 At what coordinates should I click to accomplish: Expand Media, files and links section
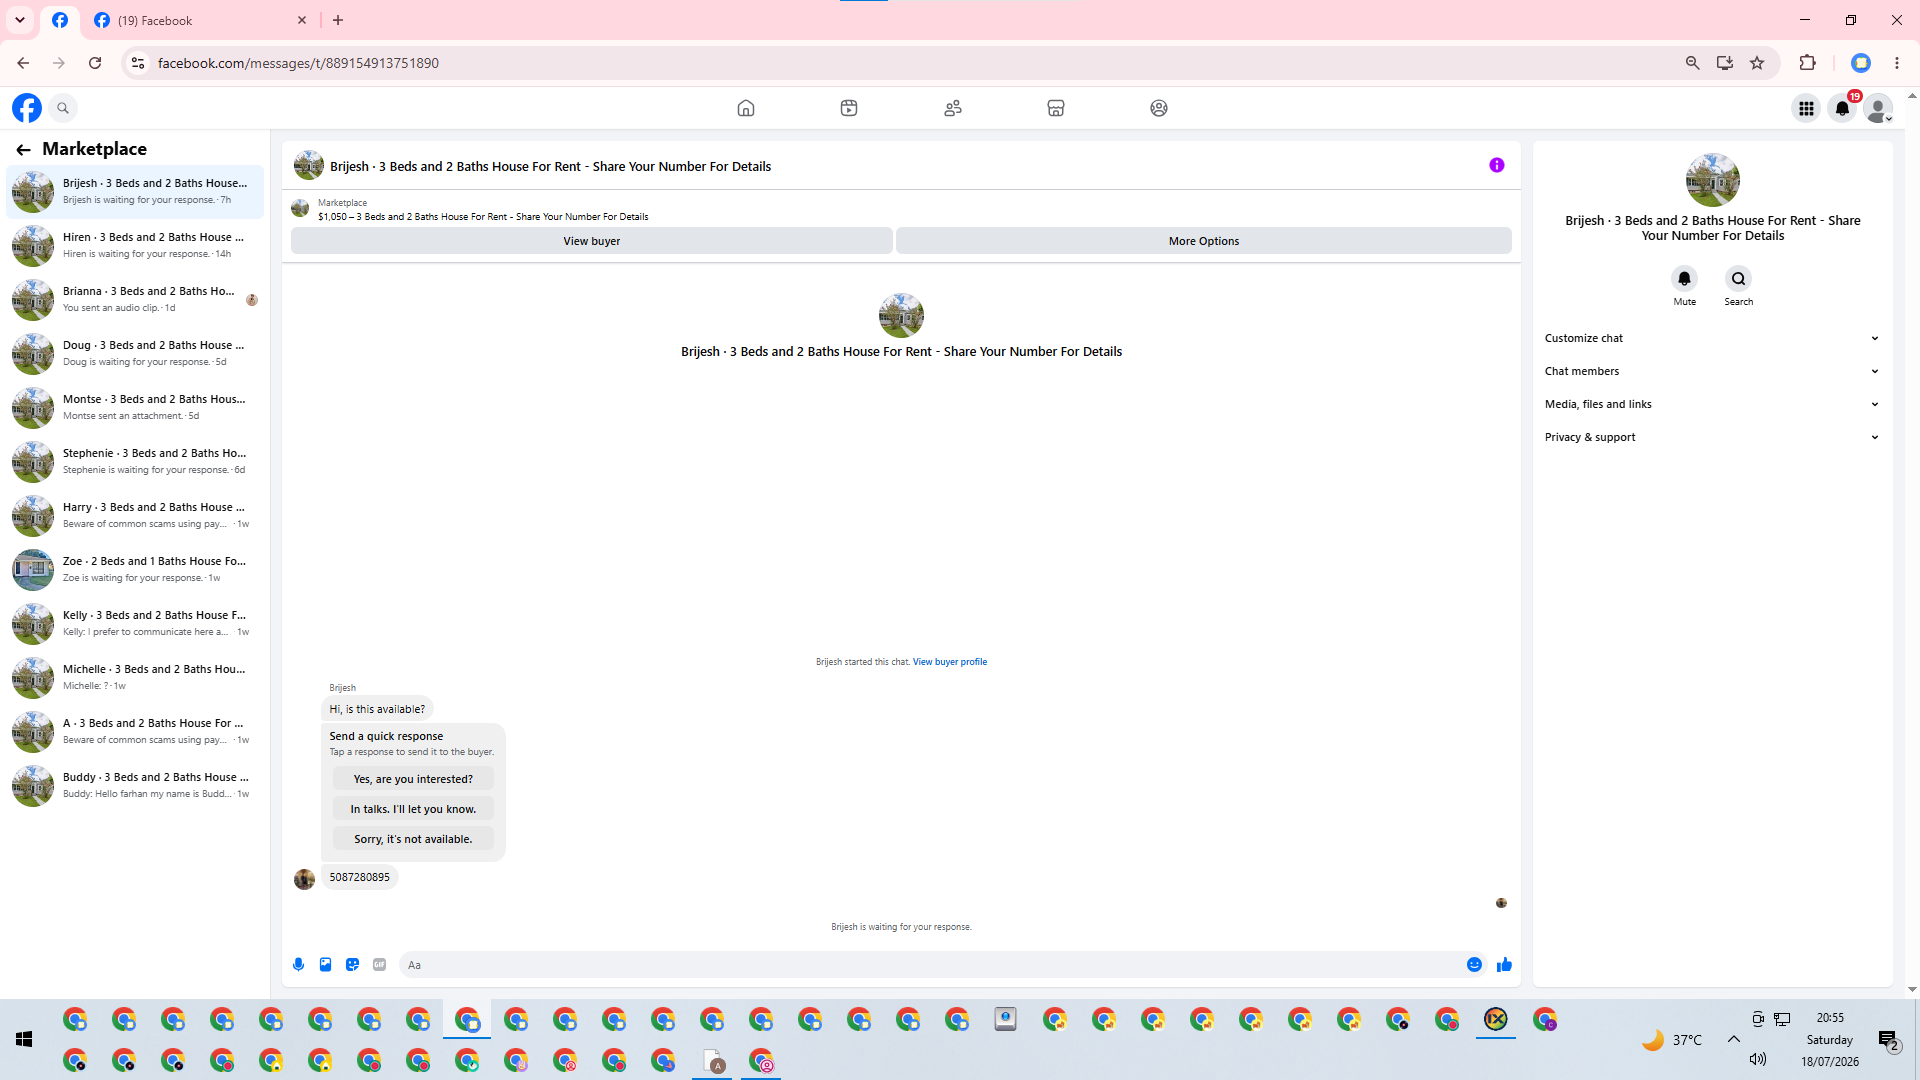click(x=1712, y=404)
